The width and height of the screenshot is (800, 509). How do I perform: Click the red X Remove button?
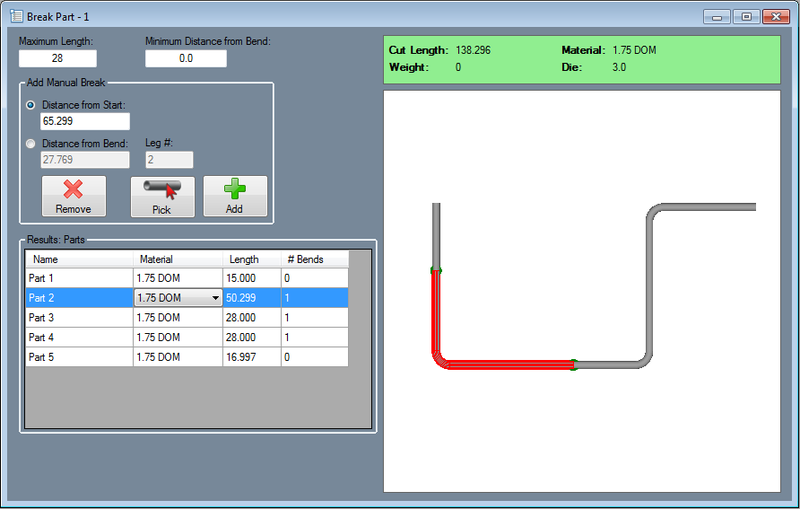(x=74, y=196)
